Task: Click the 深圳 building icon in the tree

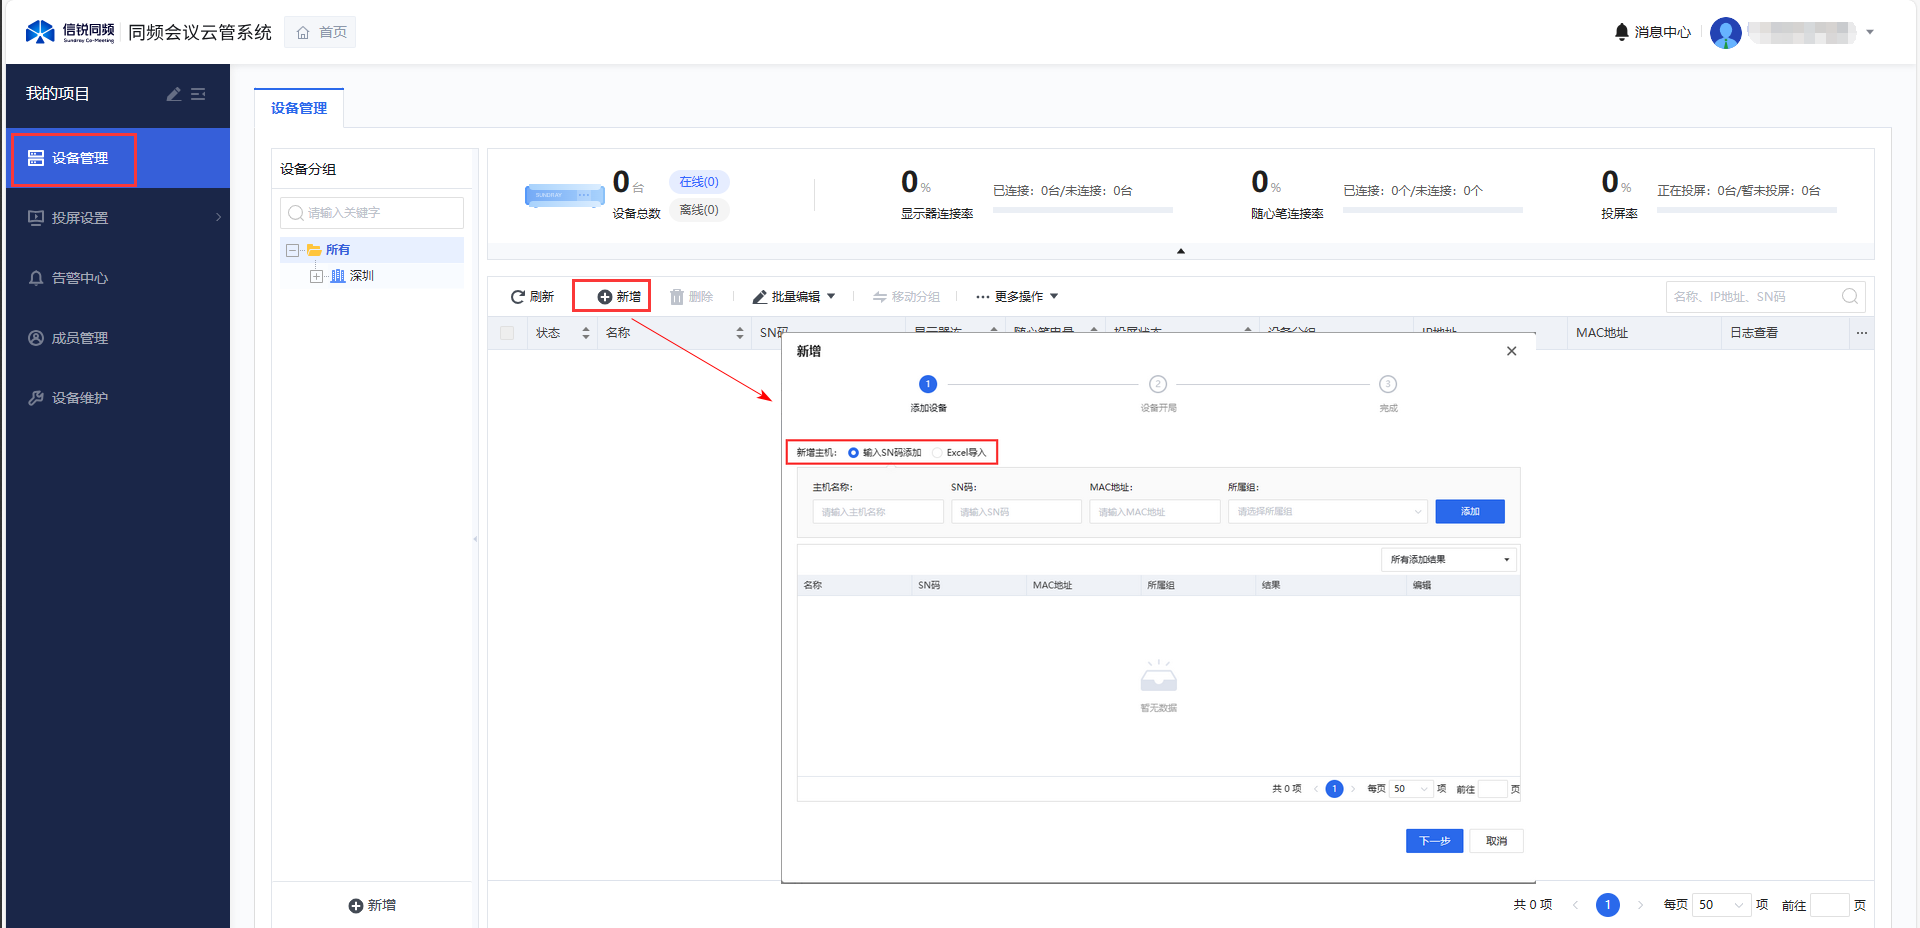Action: coord(338,276)
